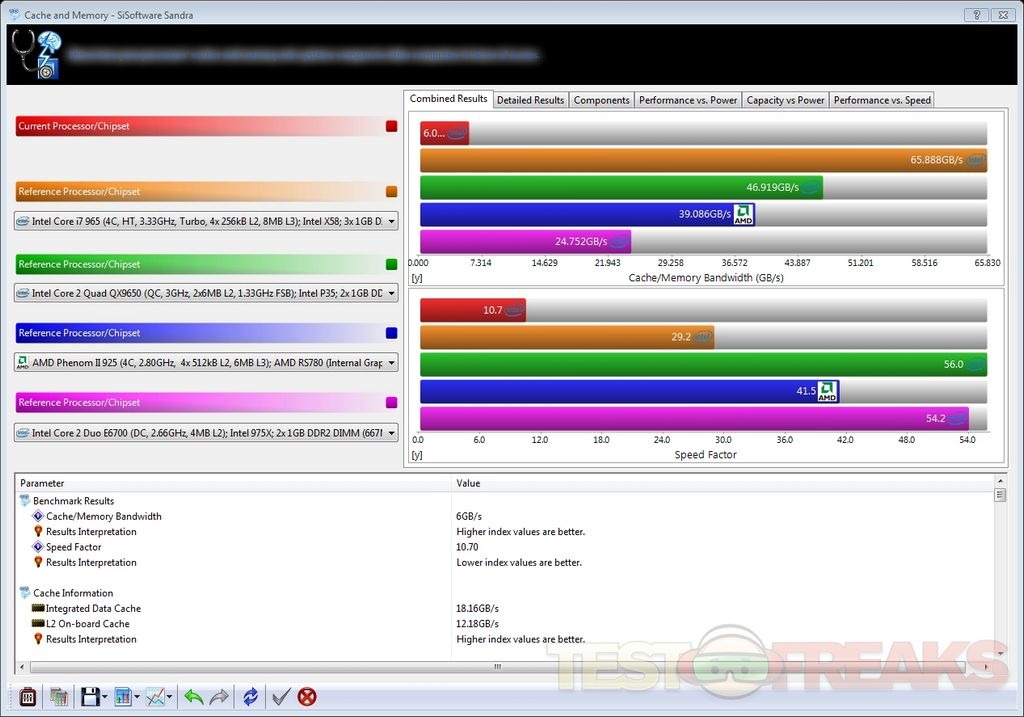Click the floppy disk save icon
1024x717 pixels.
point(89,697)
